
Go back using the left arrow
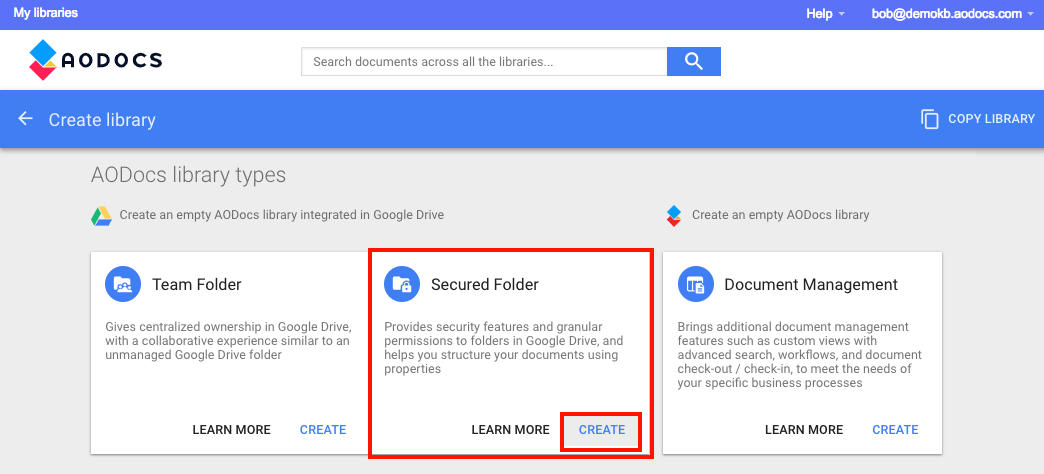click(25, 119)
